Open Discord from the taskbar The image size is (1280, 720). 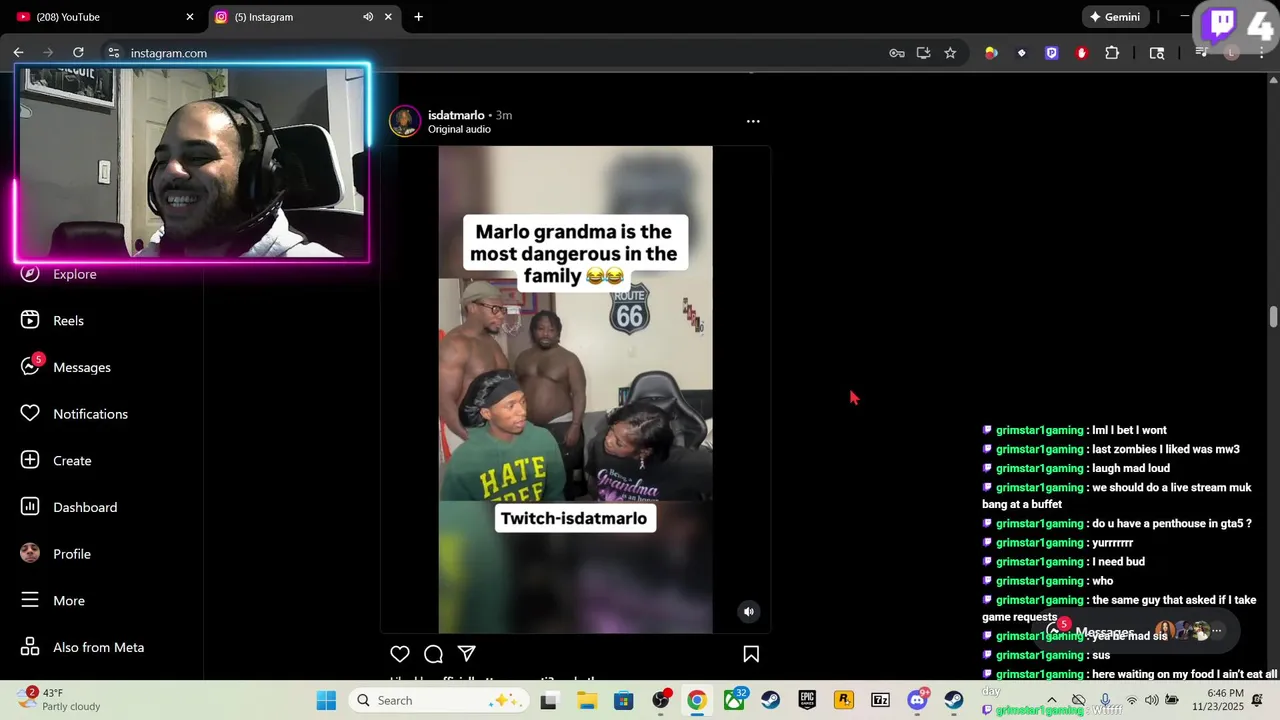click(x=917, y=700)
